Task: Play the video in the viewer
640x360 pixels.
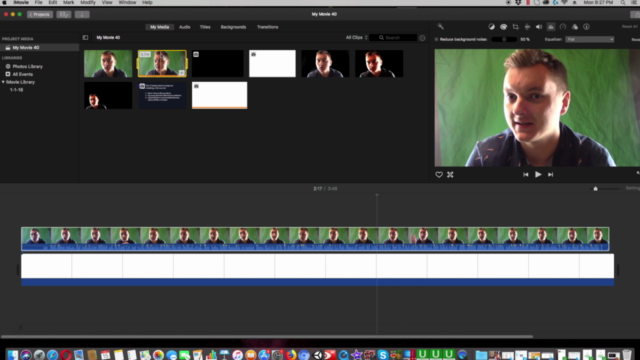Action: (538, 175)
